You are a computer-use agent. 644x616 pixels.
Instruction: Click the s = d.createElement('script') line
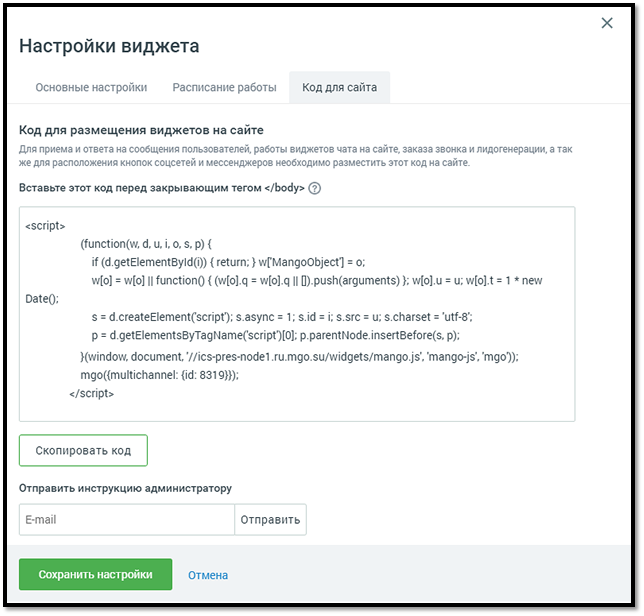(x=282, y=317)
